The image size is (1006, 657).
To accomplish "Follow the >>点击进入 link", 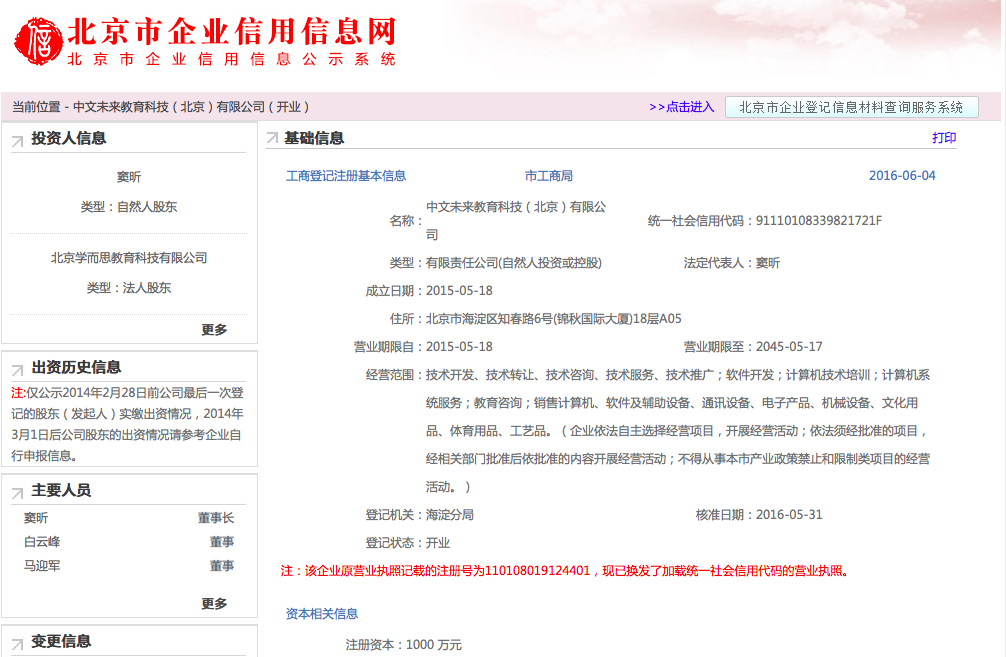I will (x=681, y=107).
